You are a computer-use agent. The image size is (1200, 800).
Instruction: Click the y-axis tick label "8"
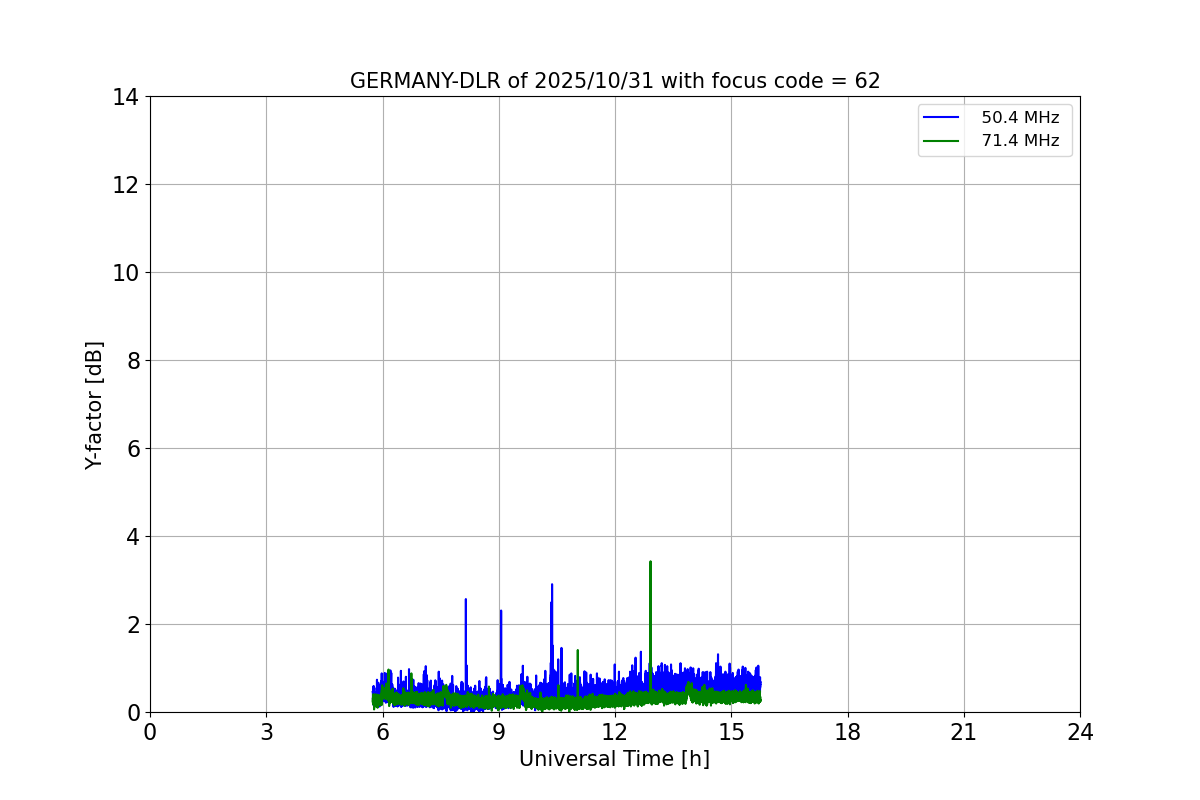pyautogui.click(x=132, y=361)
